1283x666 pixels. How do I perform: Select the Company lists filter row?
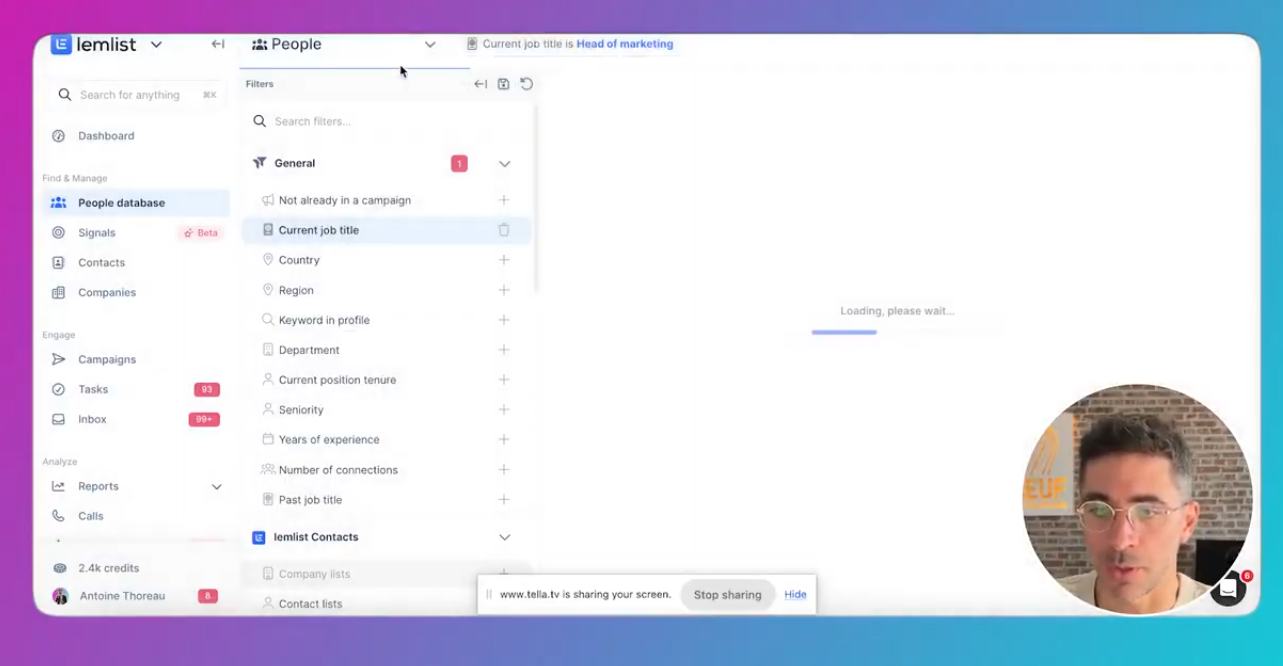coord(386,574)
